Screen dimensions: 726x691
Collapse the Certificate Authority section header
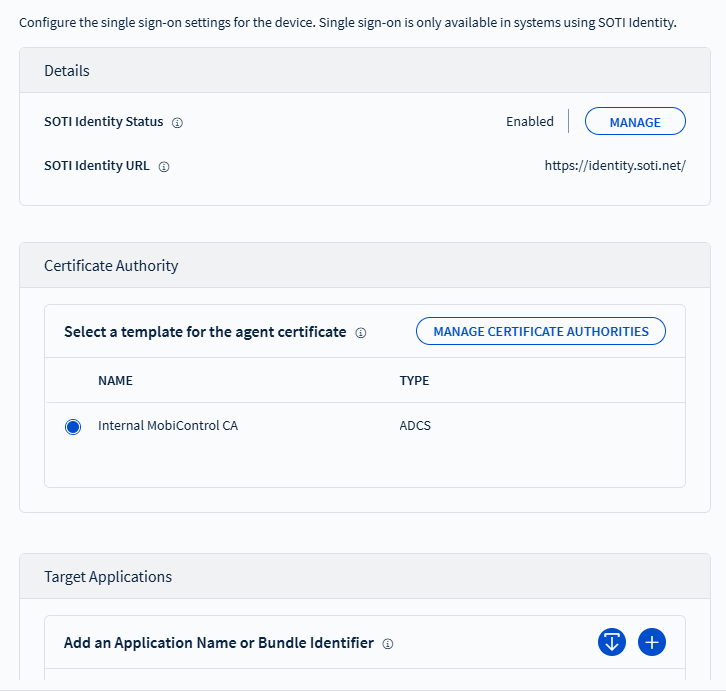point(111,266)
